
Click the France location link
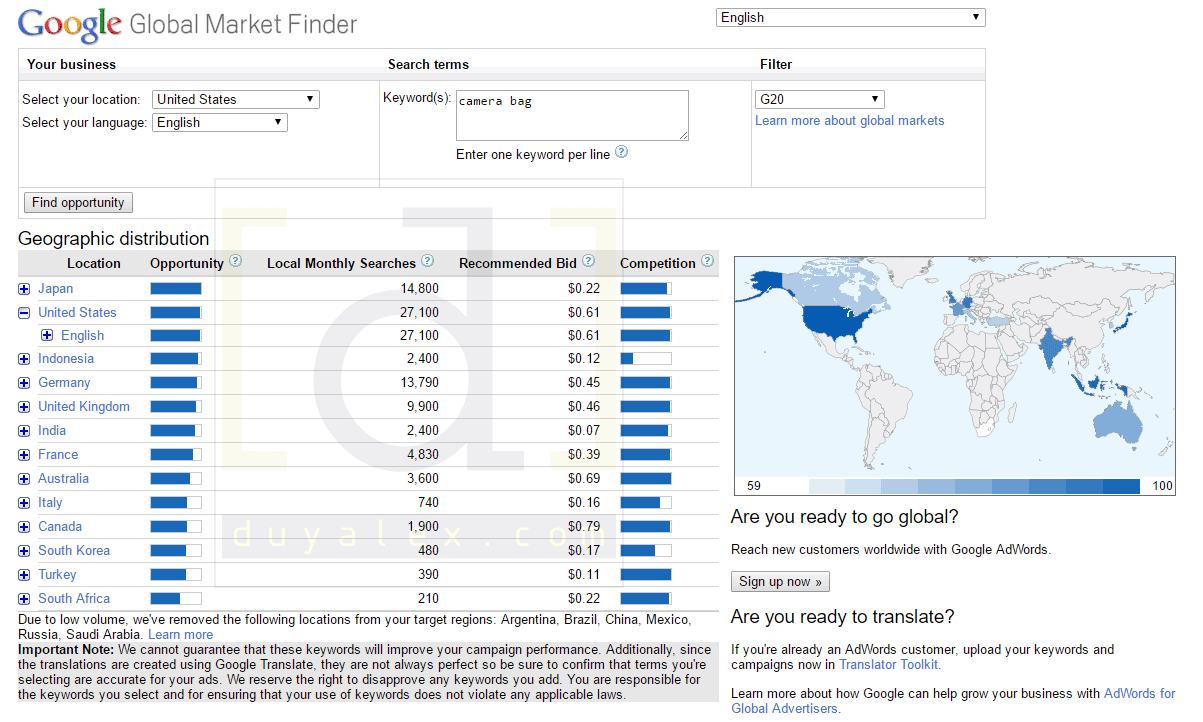pyautogui.click(x=58, y=454)
